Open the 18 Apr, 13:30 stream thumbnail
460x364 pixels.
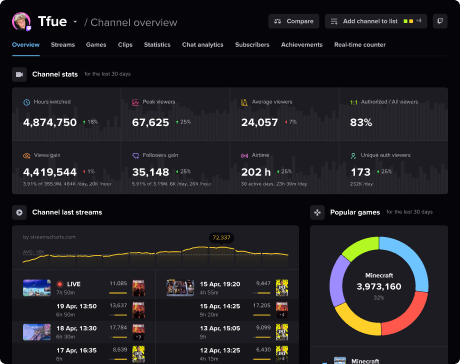(x=37, y=332)
